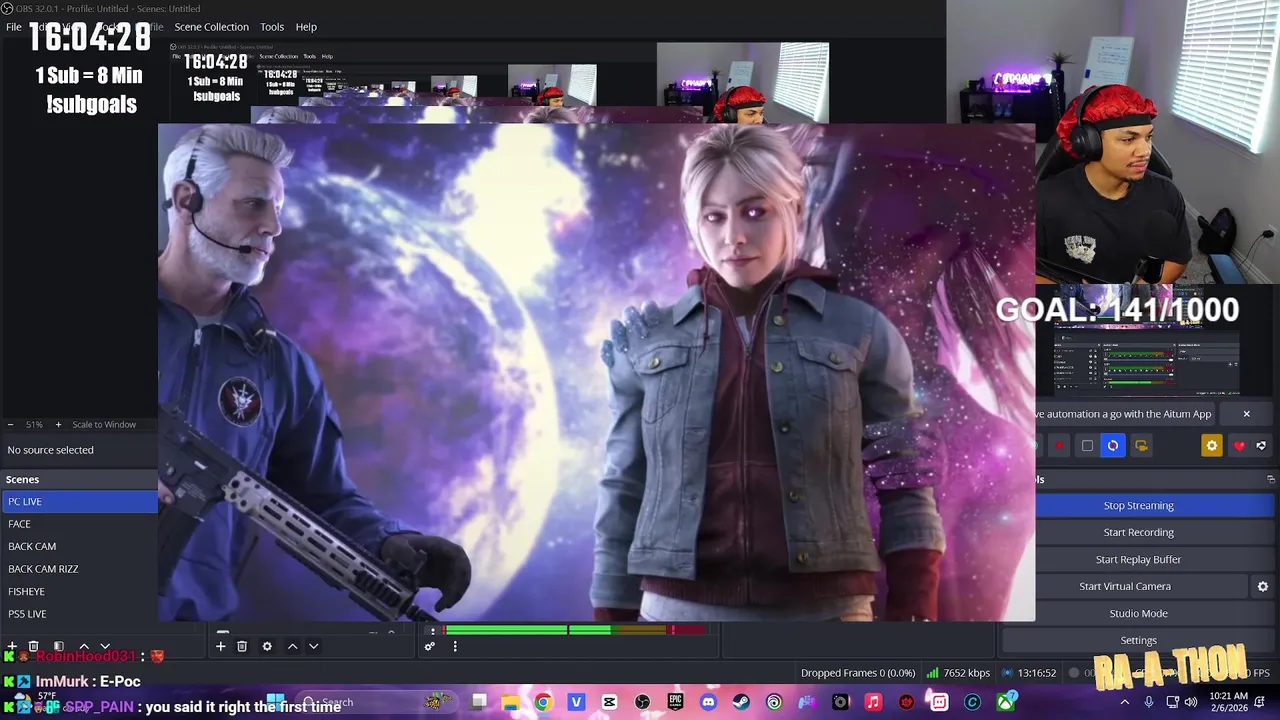Add a new source with plus icon
1280x720 pixels.
tap(220, 646)
